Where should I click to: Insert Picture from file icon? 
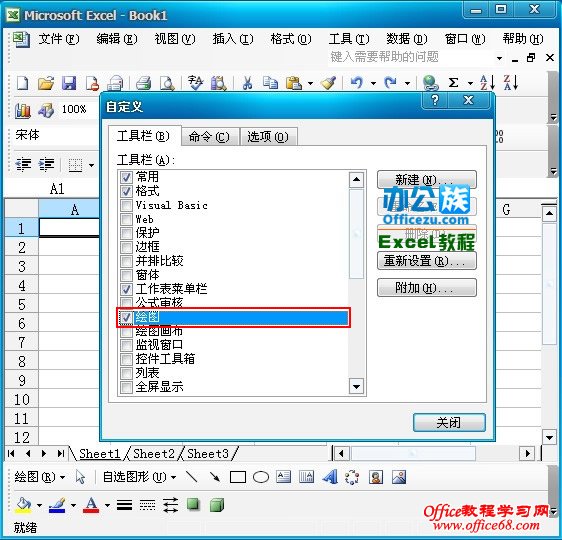(399, 477)
